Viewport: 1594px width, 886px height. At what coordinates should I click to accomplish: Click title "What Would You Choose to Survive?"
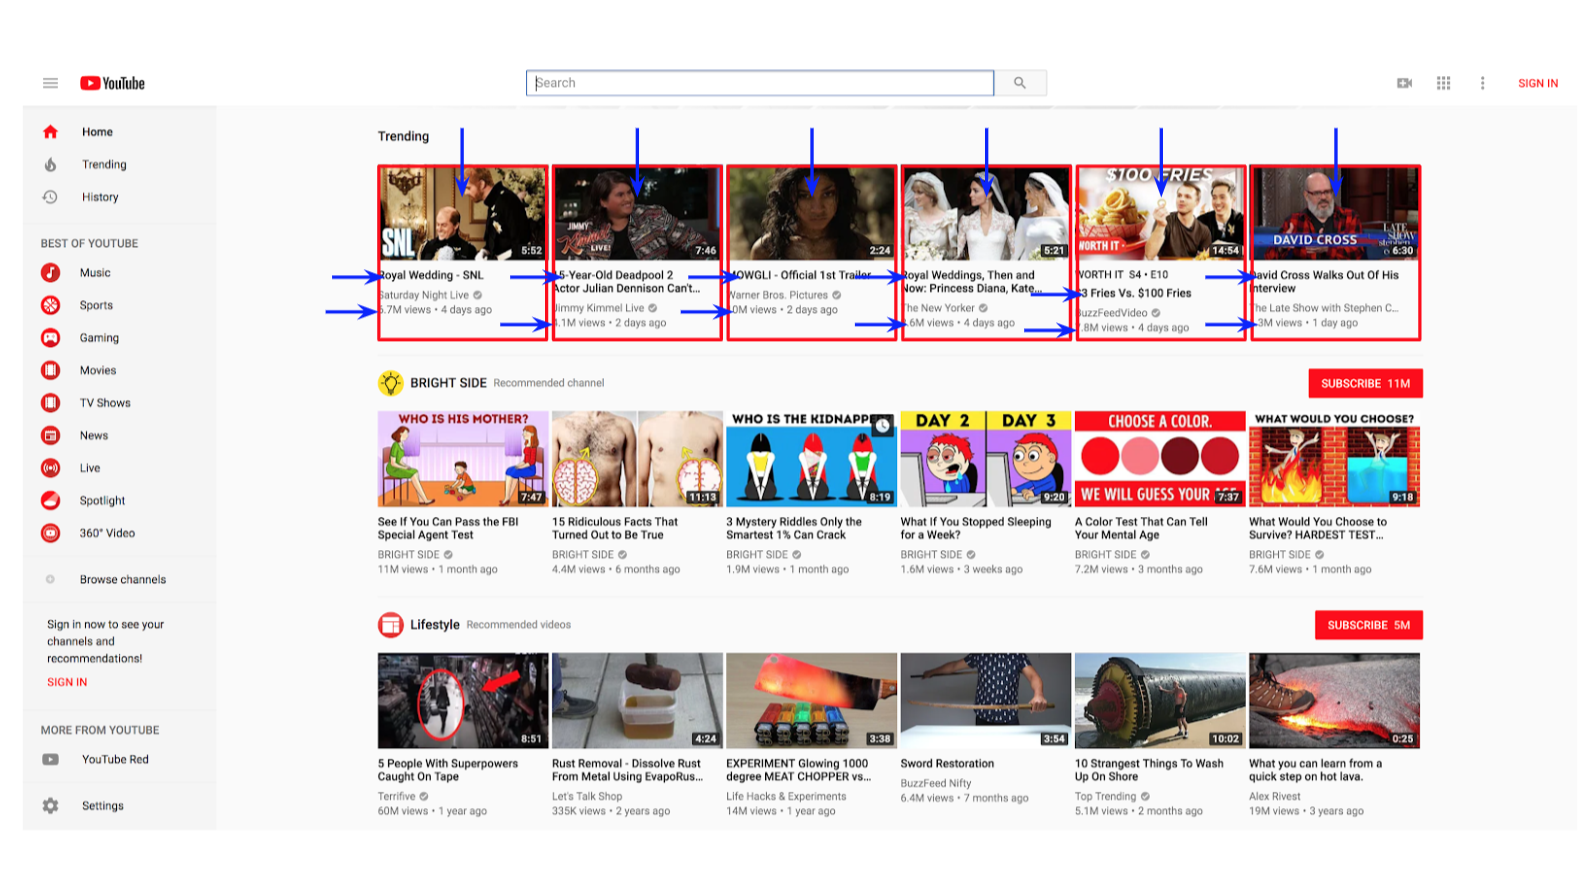pos(1318,528)
